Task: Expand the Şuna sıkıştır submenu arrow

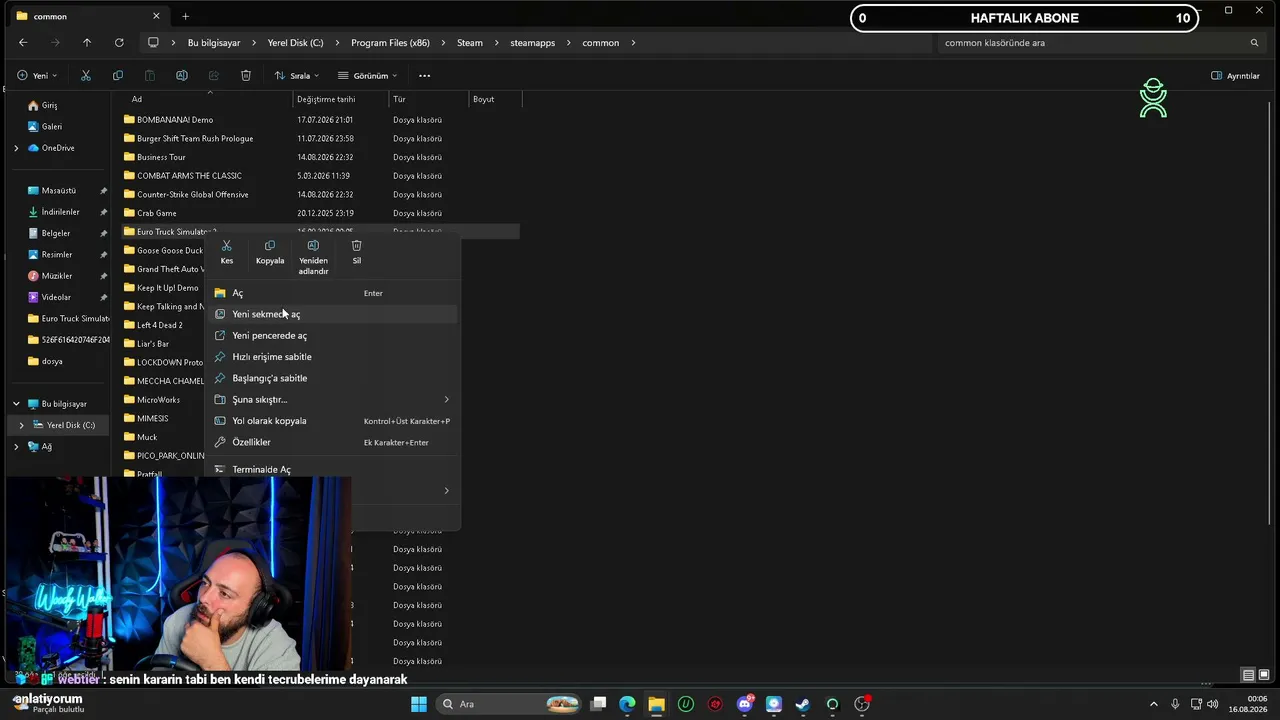Action: point(446,400)
